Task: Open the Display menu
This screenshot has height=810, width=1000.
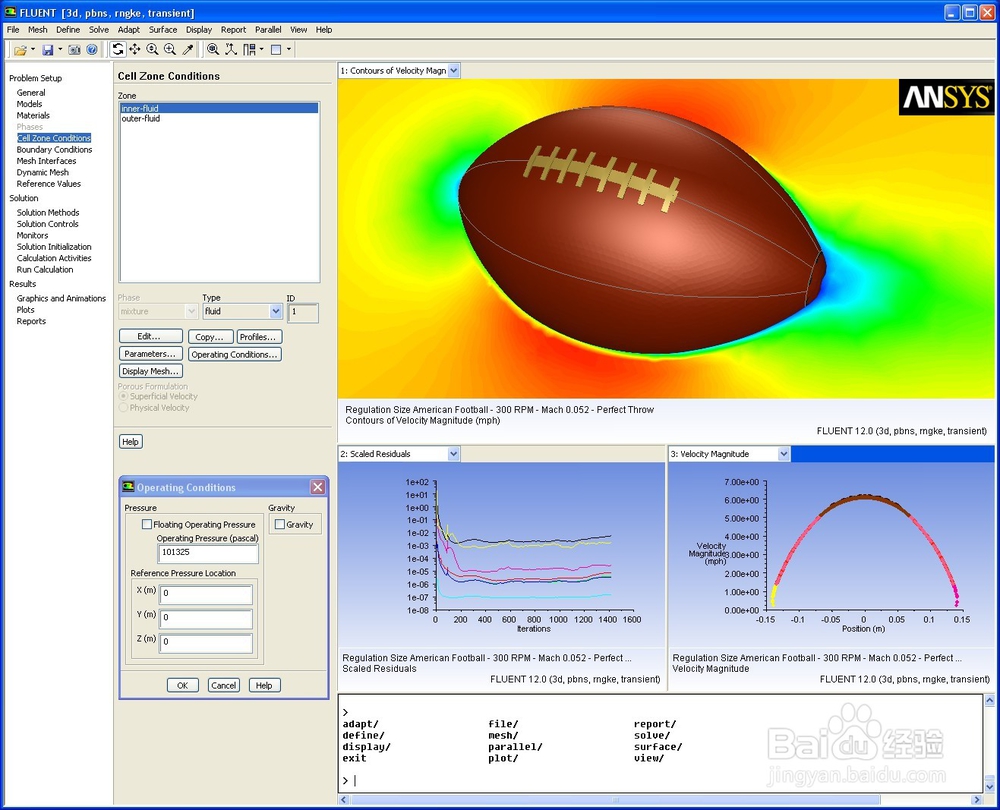Action: pyautogui.click(x=199, y=29)
